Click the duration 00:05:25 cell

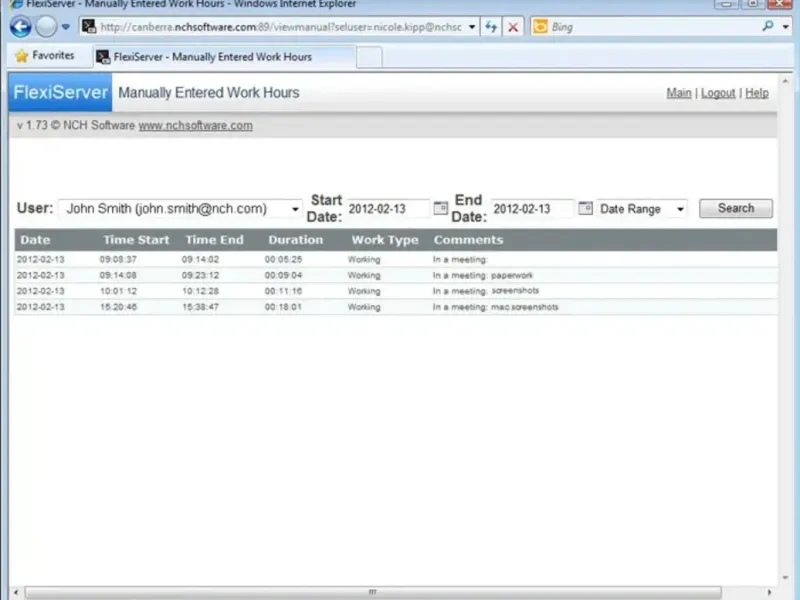coord(283,259)
